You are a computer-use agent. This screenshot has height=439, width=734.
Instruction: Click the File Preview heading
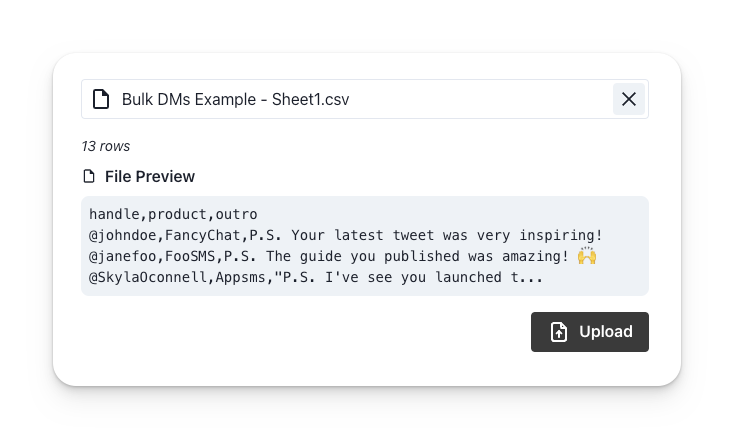150,177
